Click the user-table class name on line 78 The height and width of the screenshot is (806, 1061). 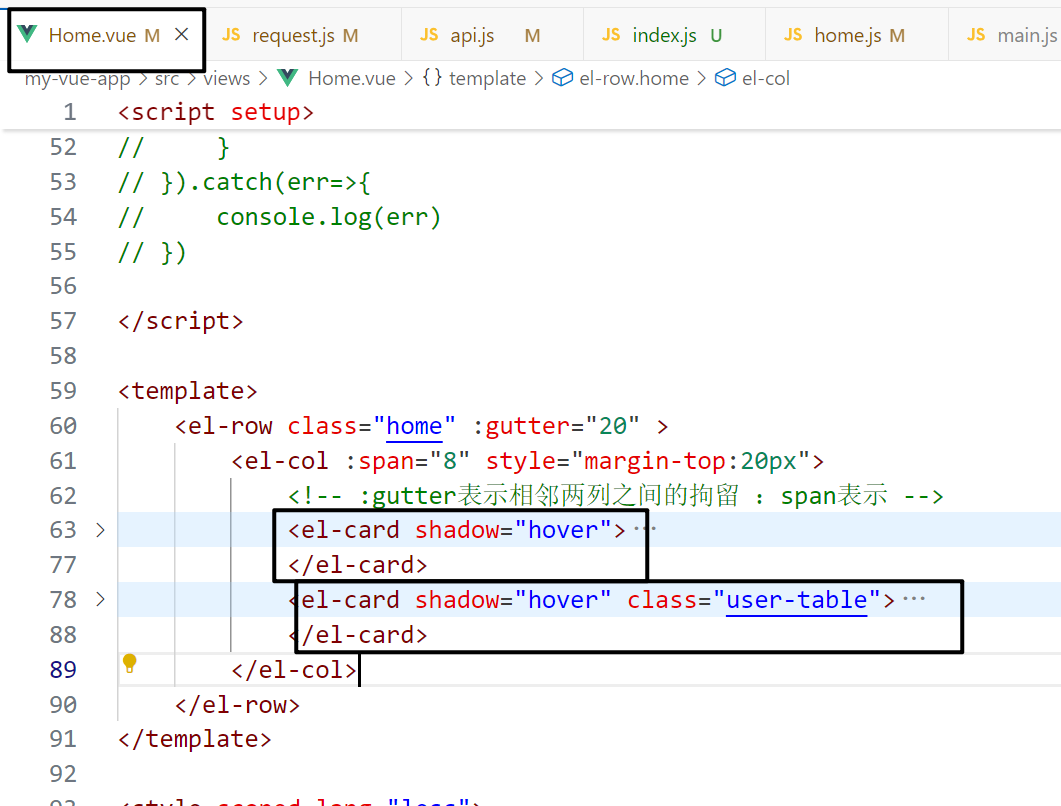coord(796,600)
